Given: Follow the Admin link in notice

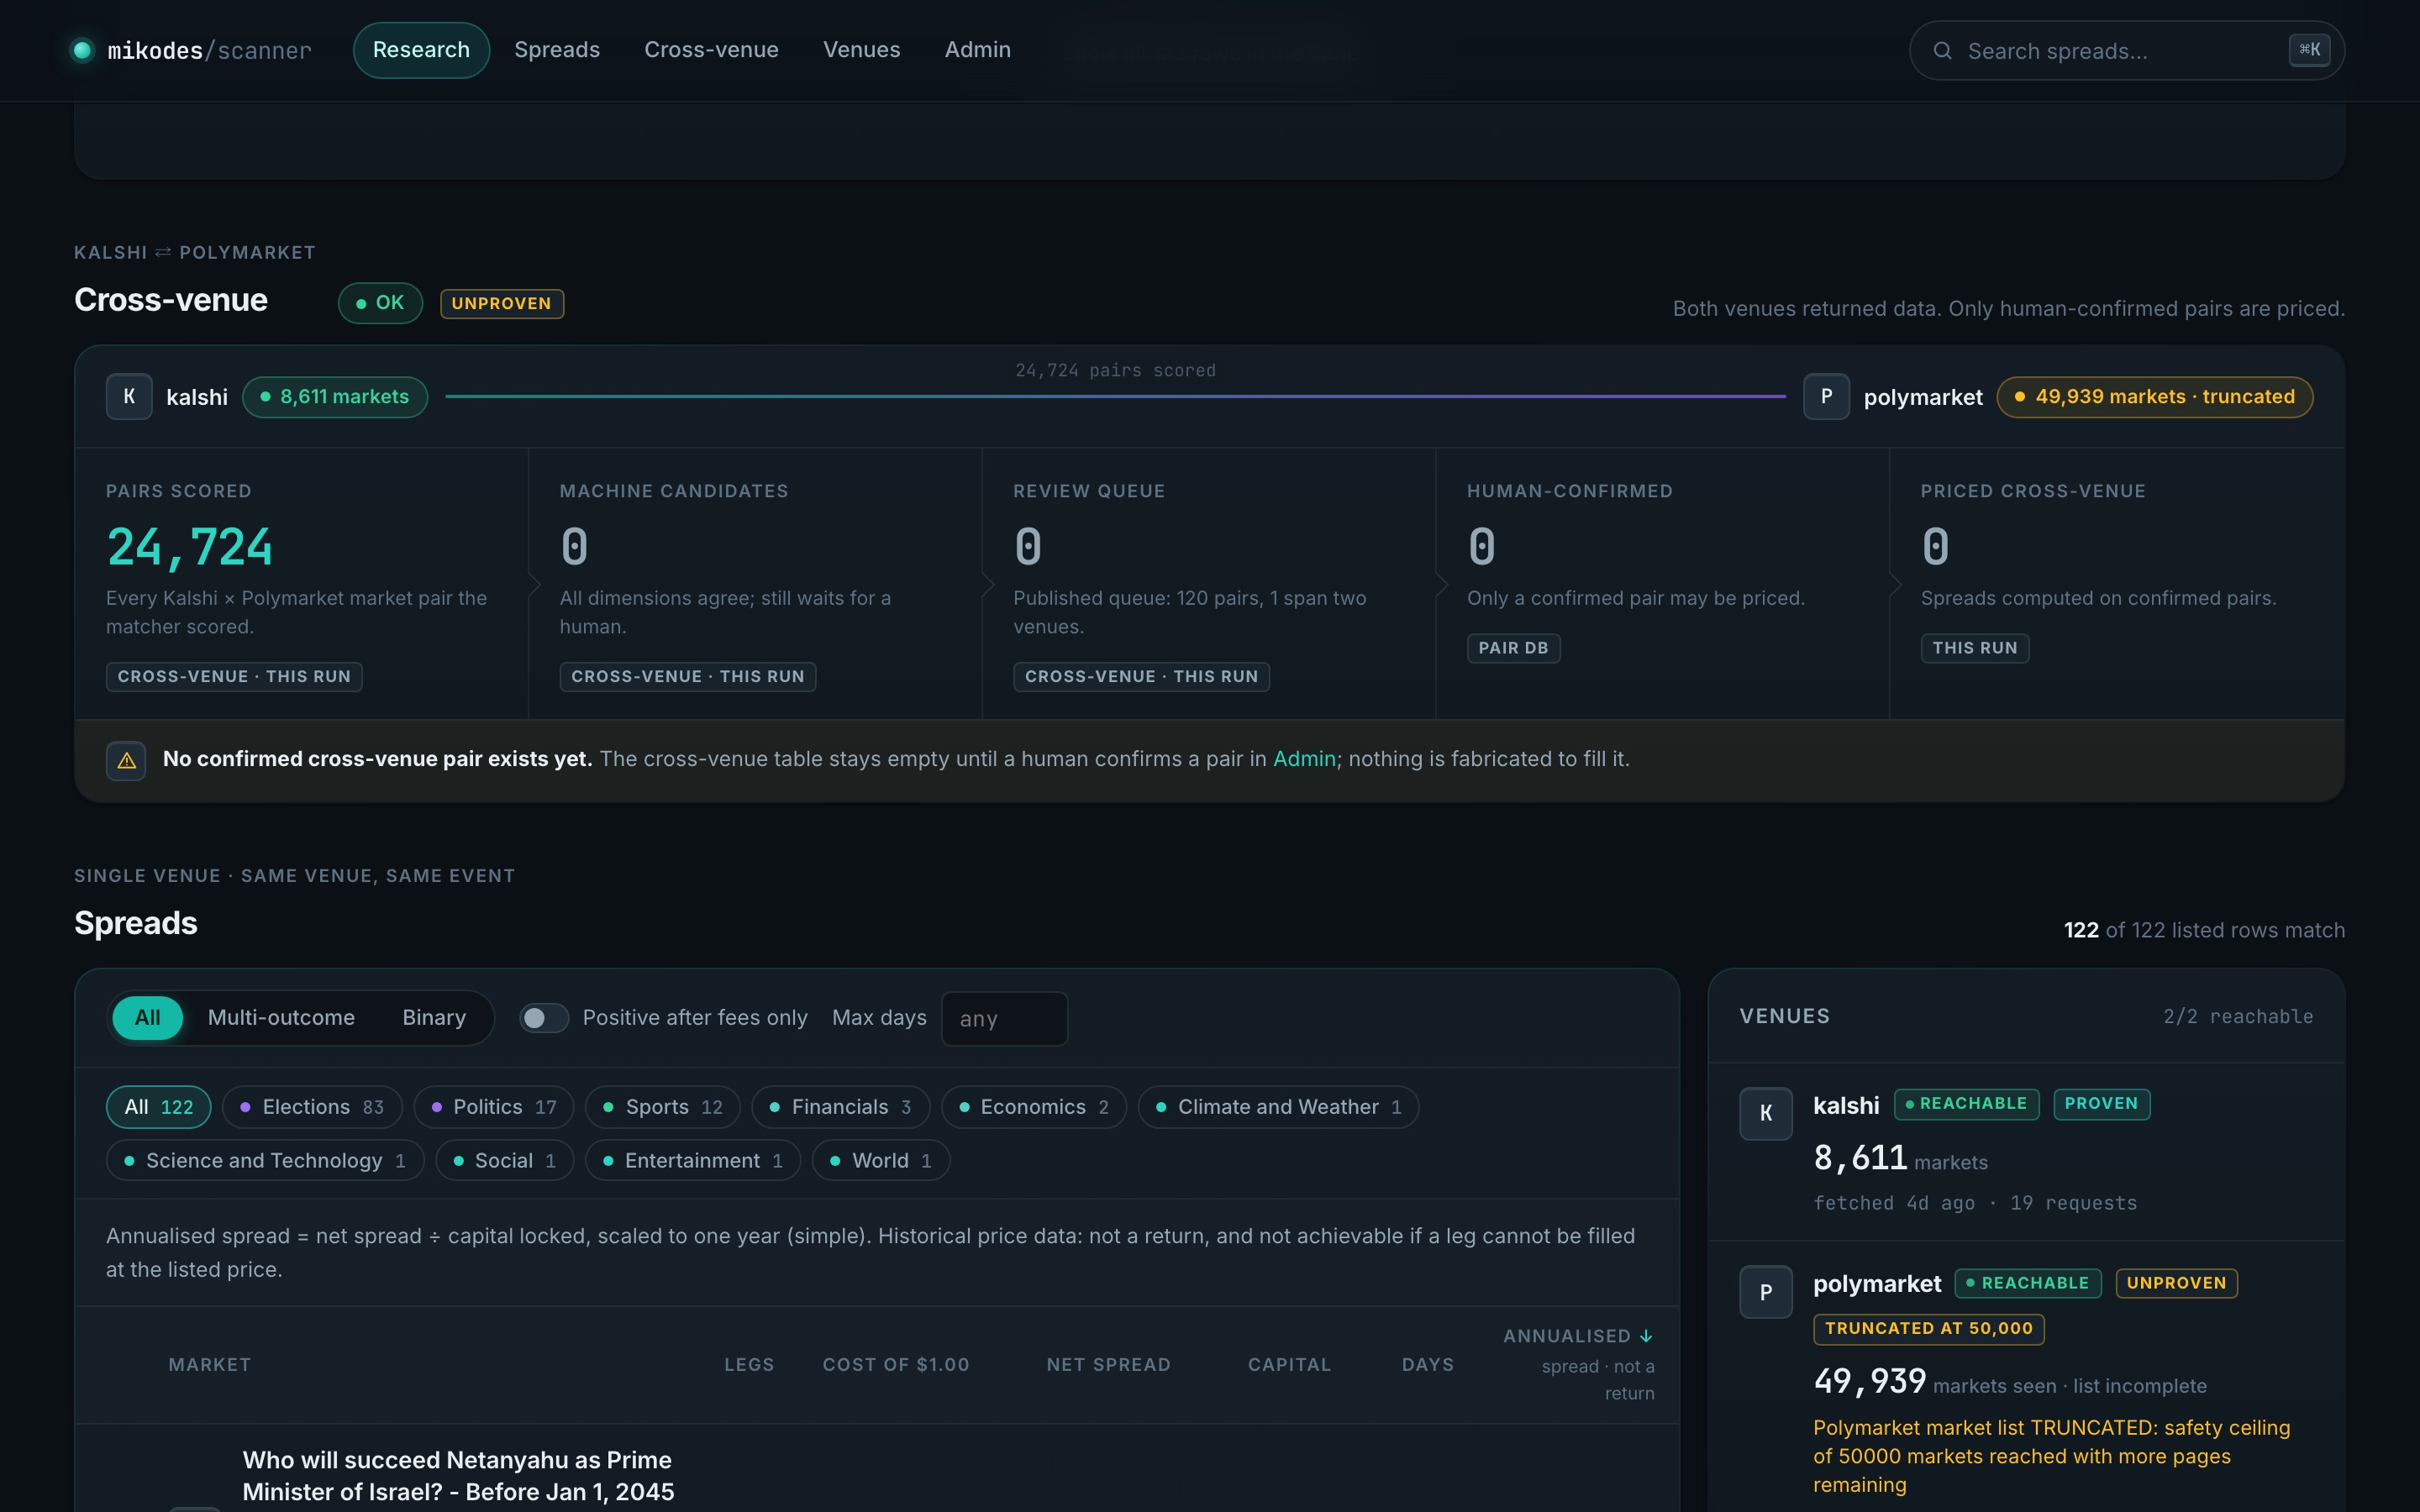Looking at the screenshot, I should (1304, 759).
